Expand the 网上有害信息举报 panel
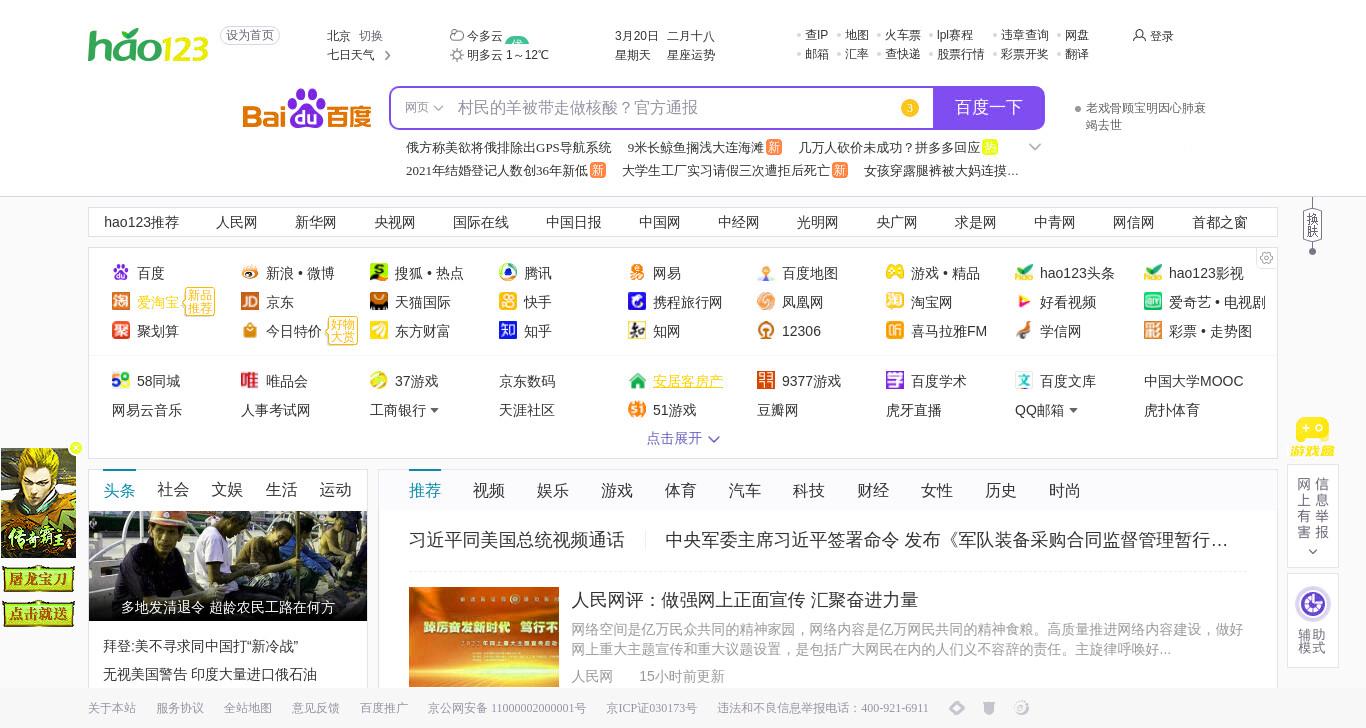 (1313, 552)
